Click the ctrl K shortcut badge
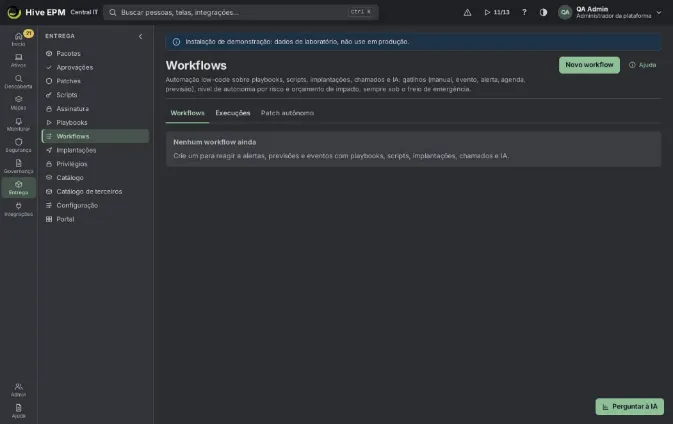673x424 pixels. pos(361,12)
